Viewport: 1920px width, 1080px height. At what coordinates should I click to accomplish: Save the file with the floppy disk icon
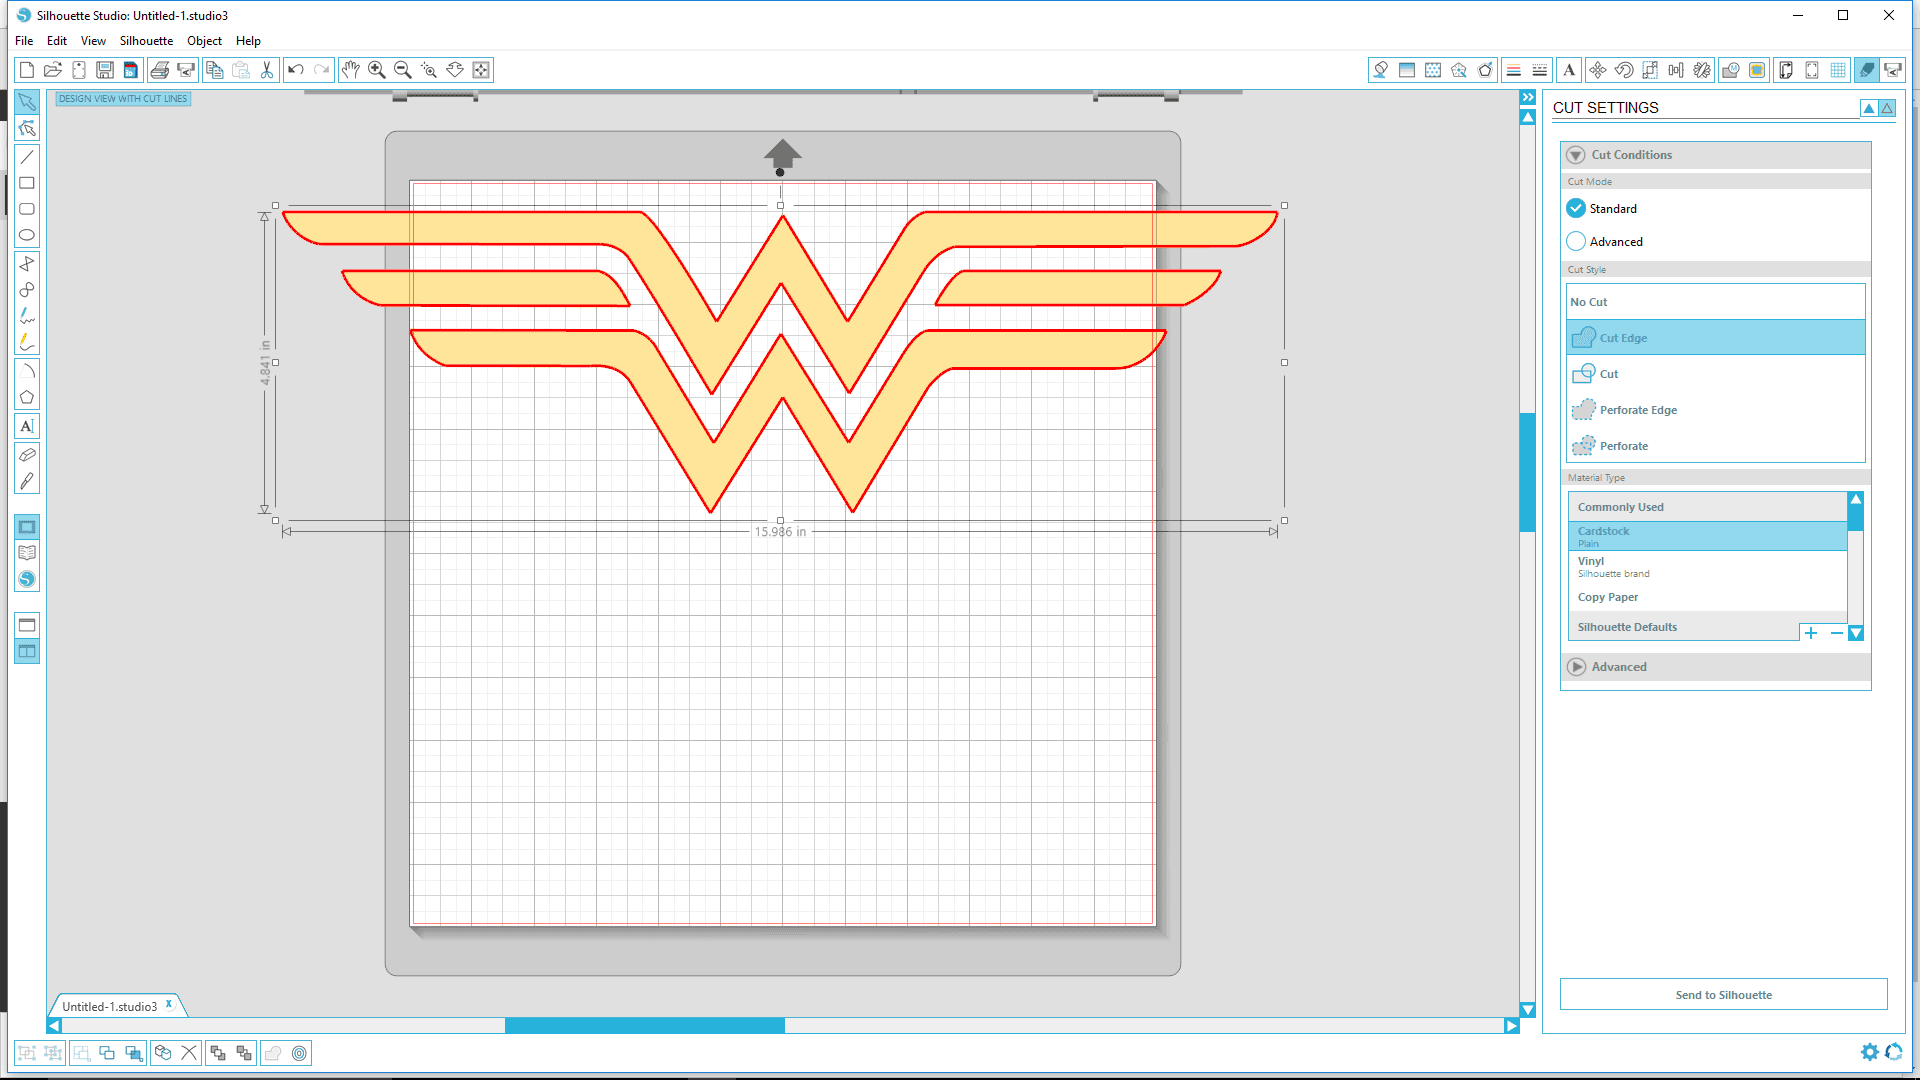point(105,70)
